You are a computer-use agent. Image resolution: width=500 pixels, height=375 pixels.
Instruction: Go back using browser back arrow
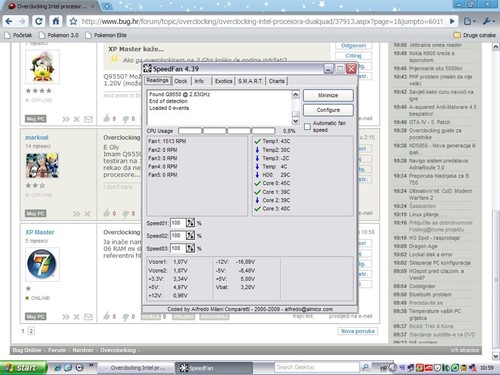[9, 21]
